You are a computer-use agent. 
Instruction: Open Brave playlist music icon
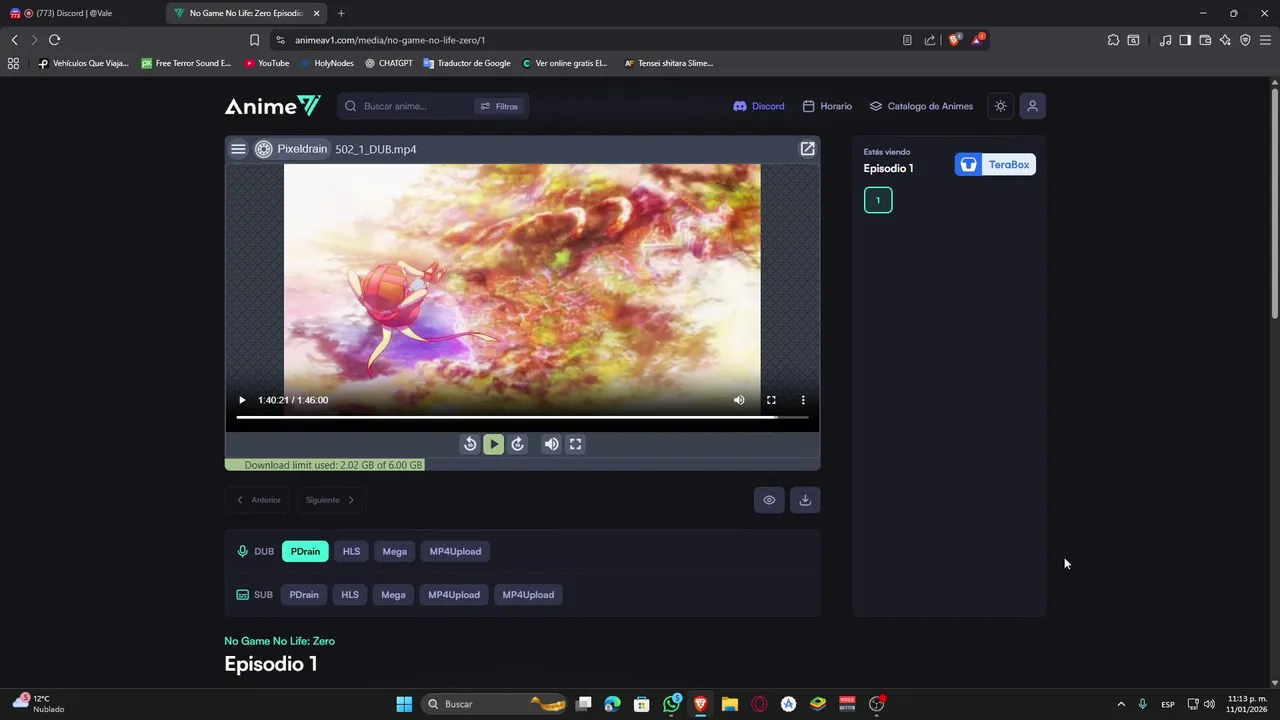(x=1165, y=40)
